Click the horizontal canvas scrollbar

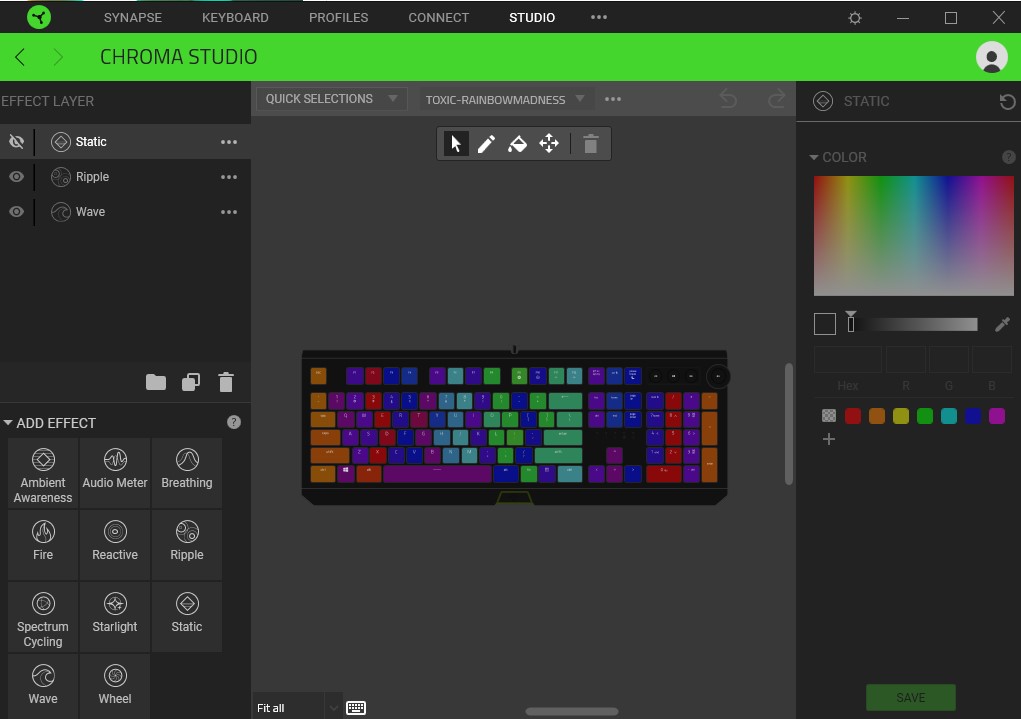tap(572, 711)
